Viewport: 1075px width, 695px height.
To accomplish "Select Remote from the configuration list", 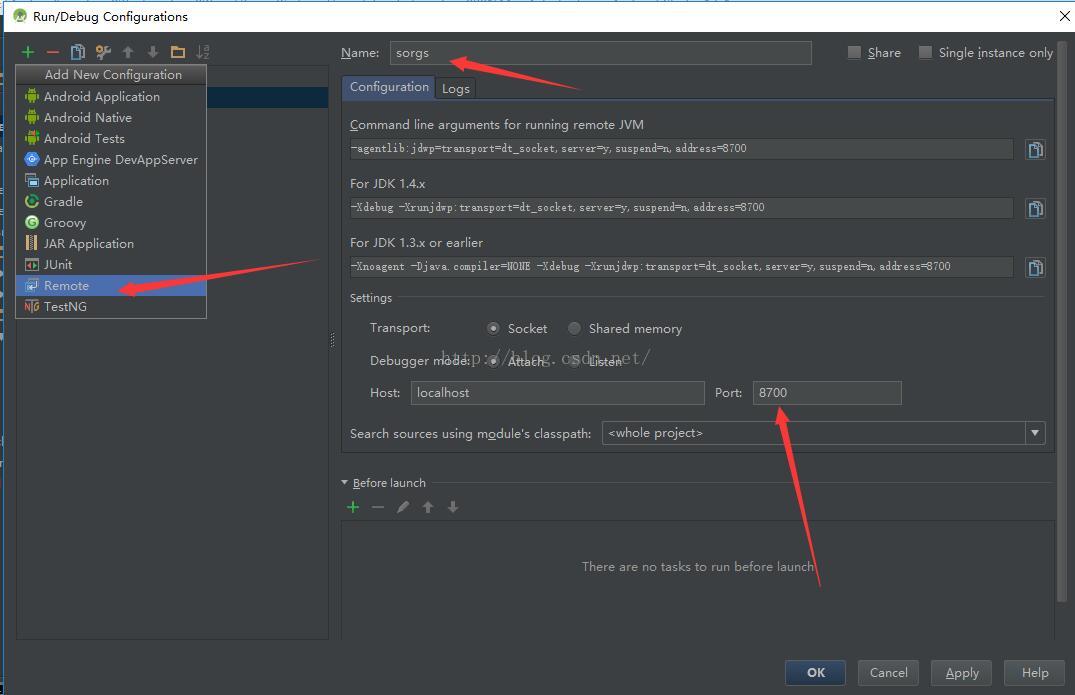I will (66, 286).
